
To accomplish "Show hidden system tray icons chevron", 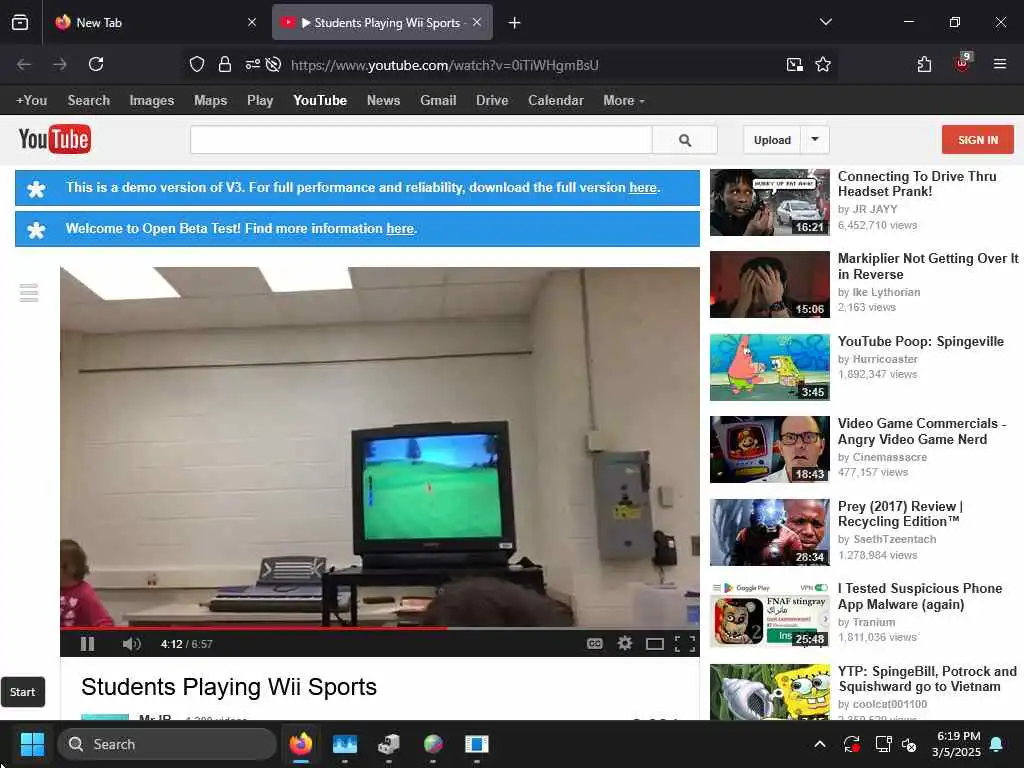I will (x=820, y=744).
